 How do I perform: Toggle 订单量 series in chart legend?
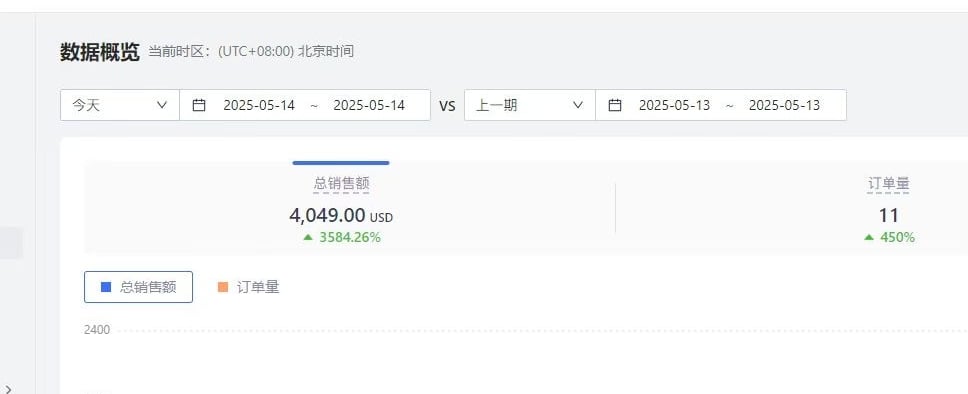click(x=249, y=287)
